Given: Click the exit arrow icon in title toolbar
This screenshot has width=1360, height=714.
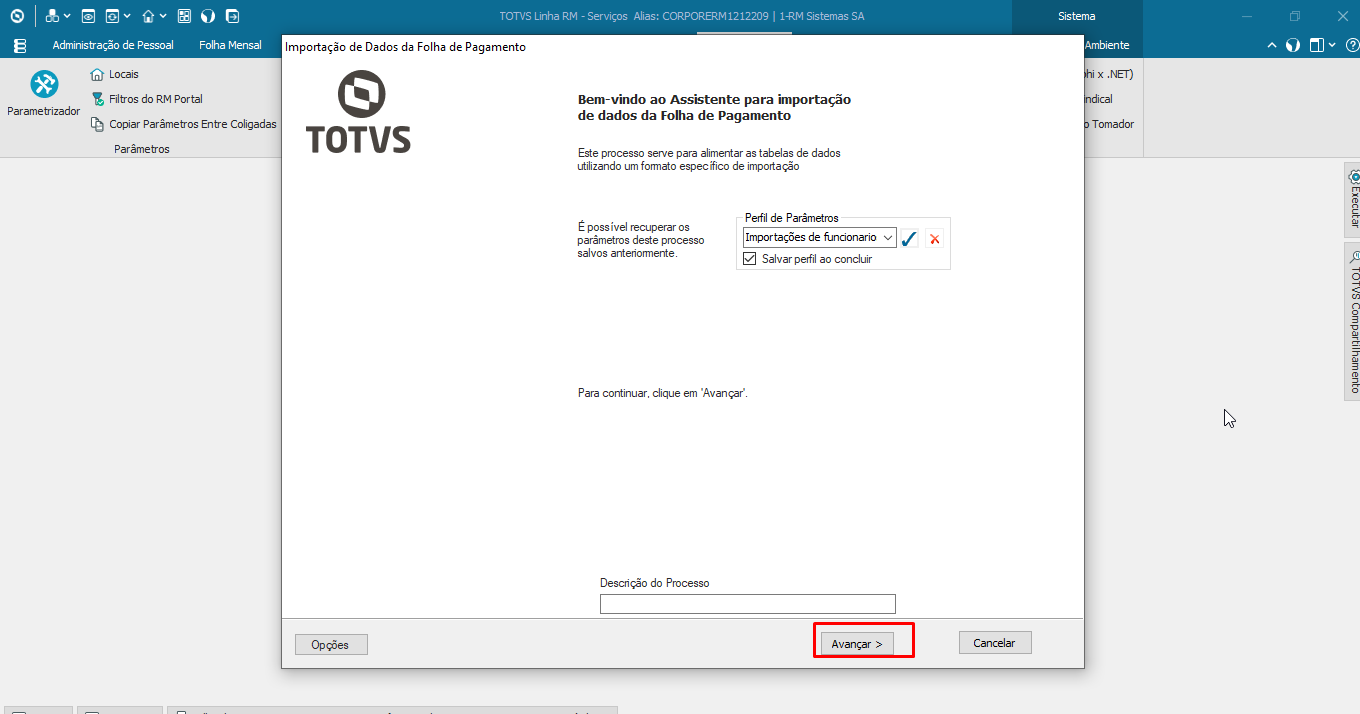Looking at the screenshot, I should click(233, 16).
